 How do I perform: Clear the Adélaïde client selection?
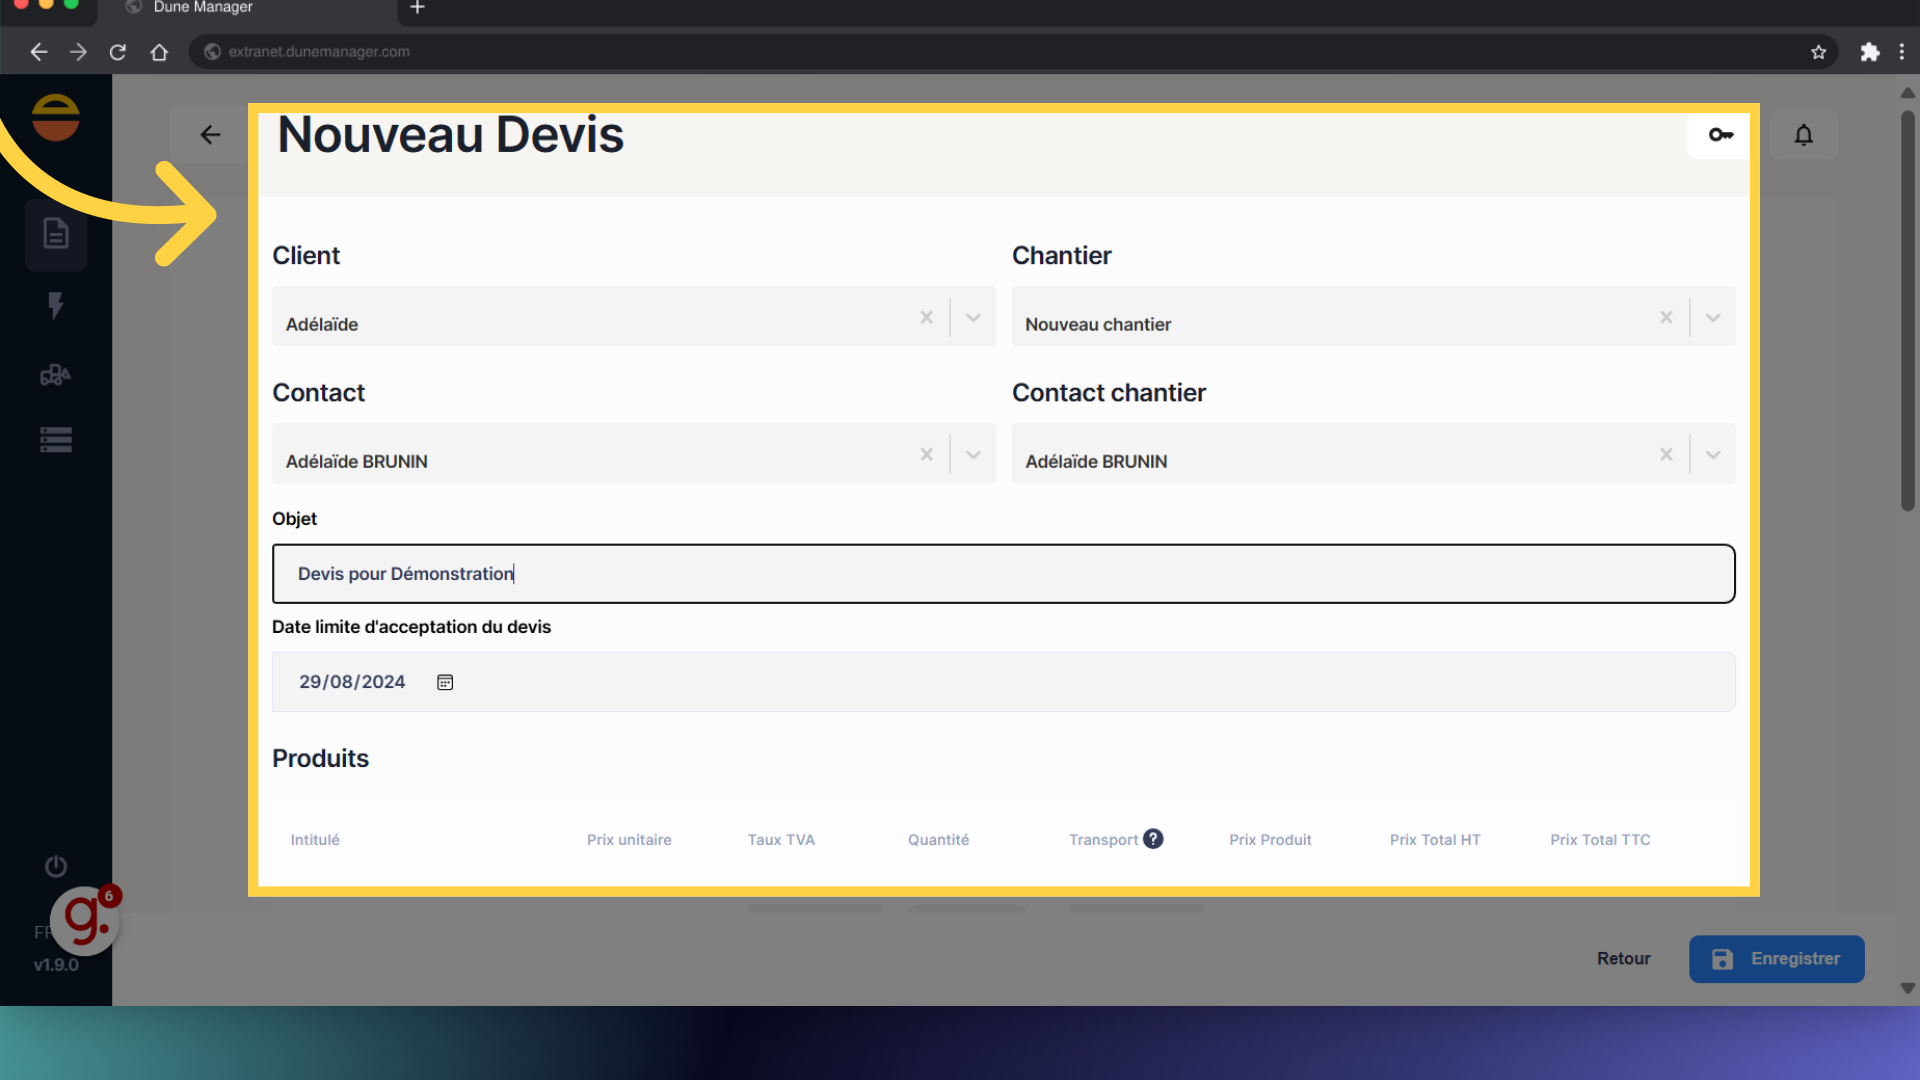927,317
